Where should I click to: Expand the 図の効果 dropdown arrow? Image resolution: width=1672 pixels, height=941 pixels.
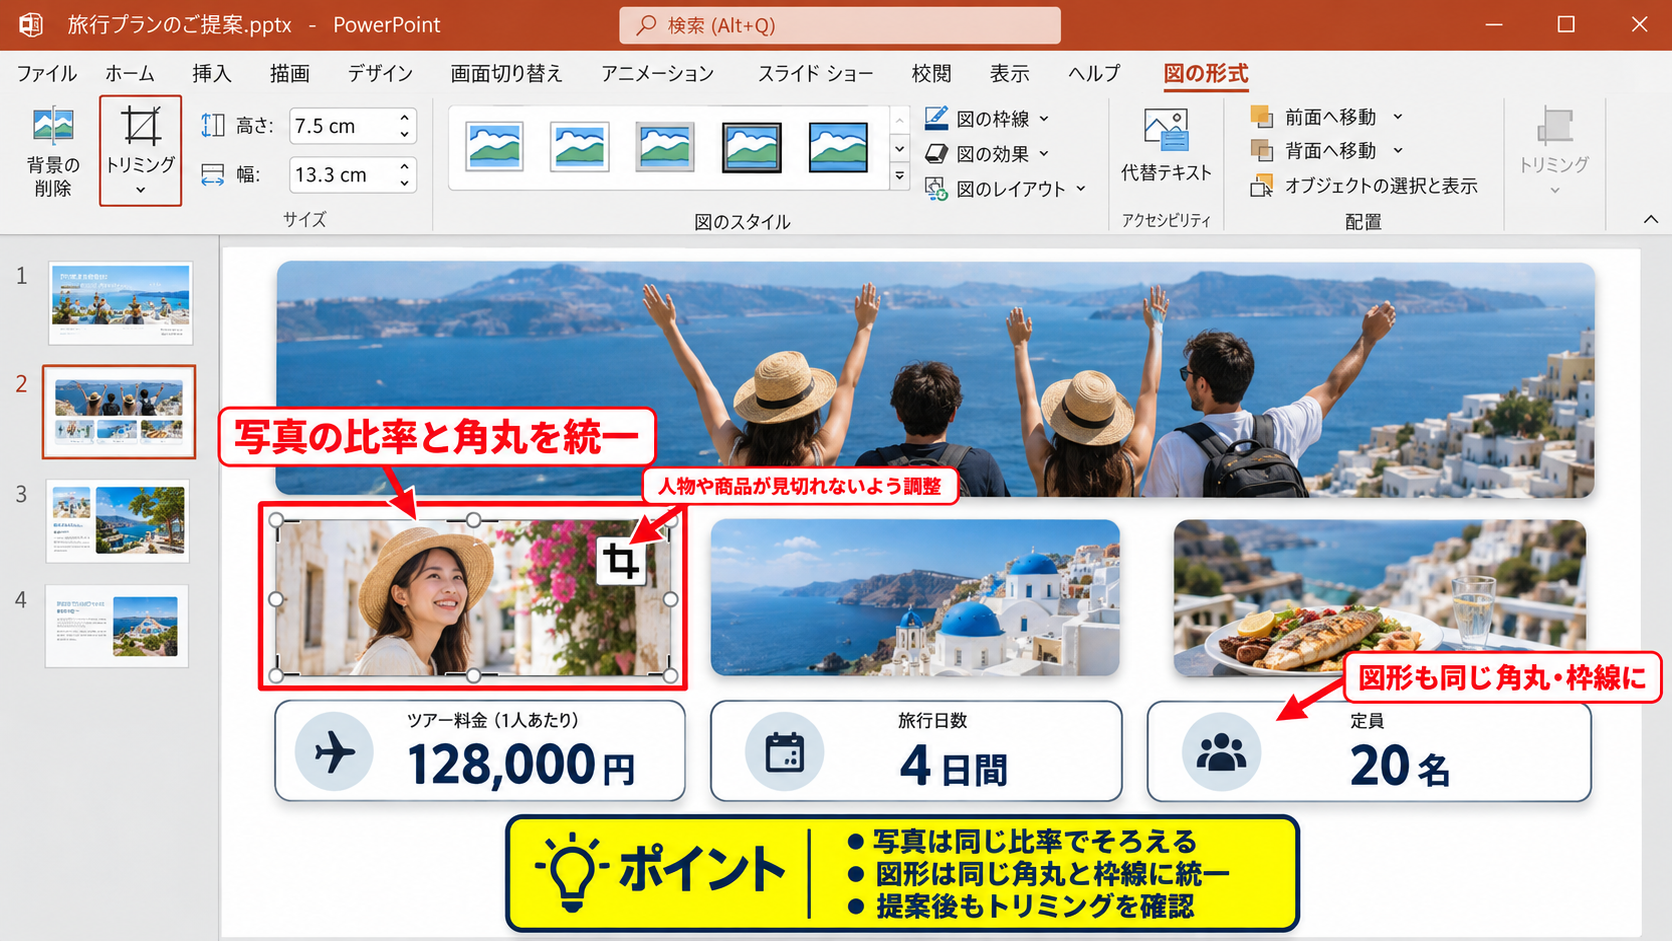(x=1044, y=154)
